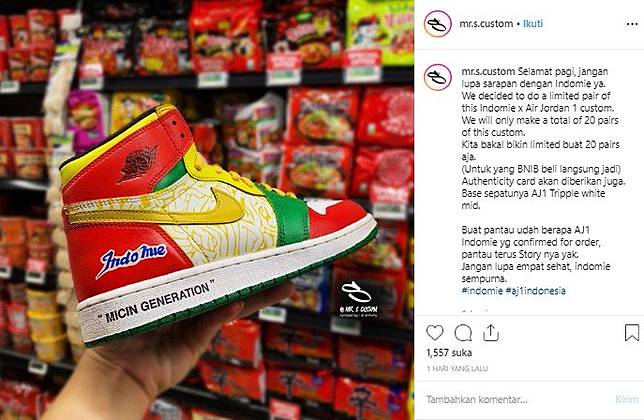Open comments via the speech bubble icon
This screenshot has width=644, height=420.
pos(463,333)
